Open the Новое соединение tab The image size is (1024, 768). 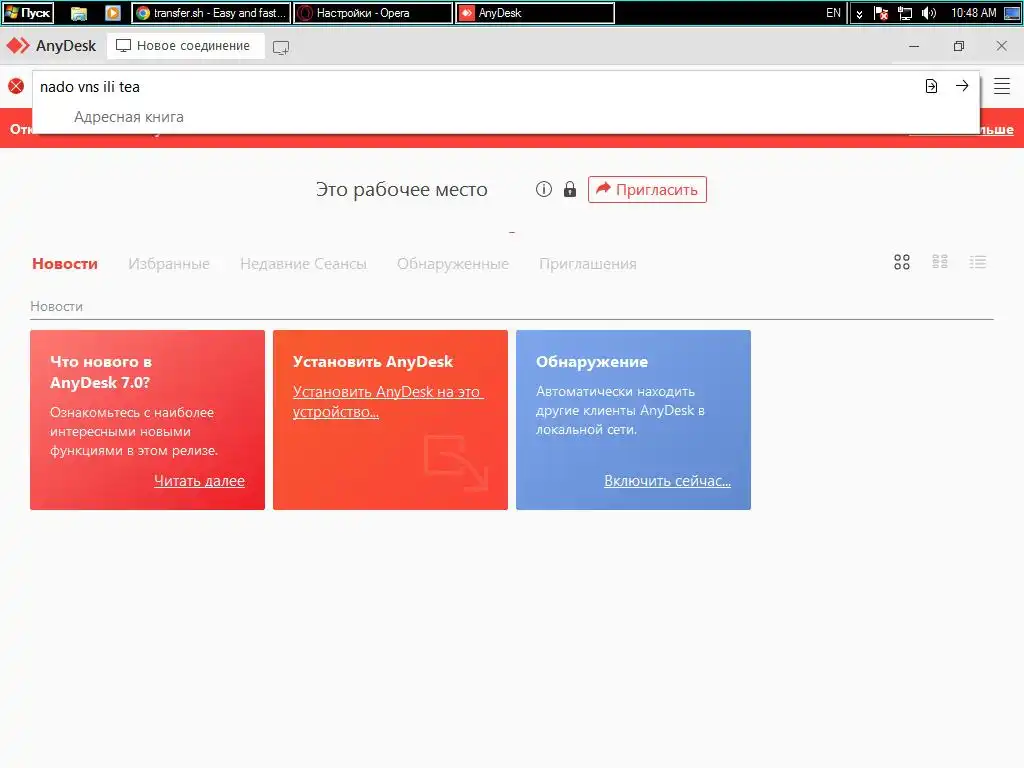point(185,46)
